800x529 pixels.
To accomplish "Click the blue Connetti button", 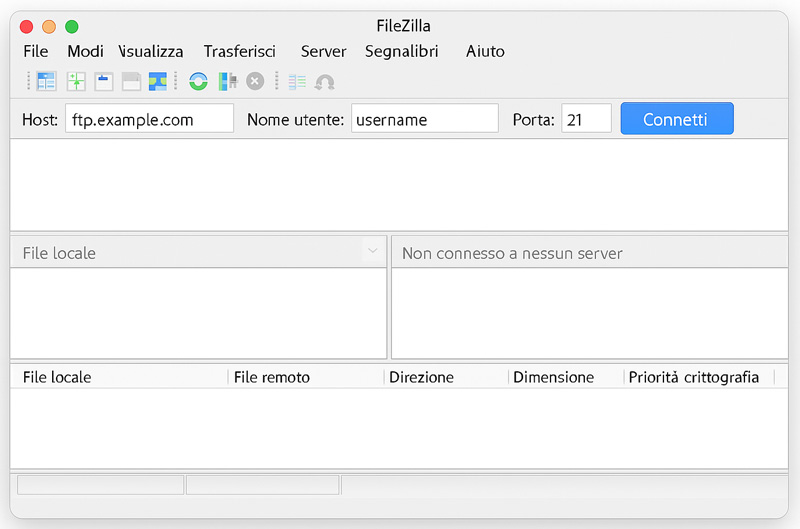I will point(677,118).
